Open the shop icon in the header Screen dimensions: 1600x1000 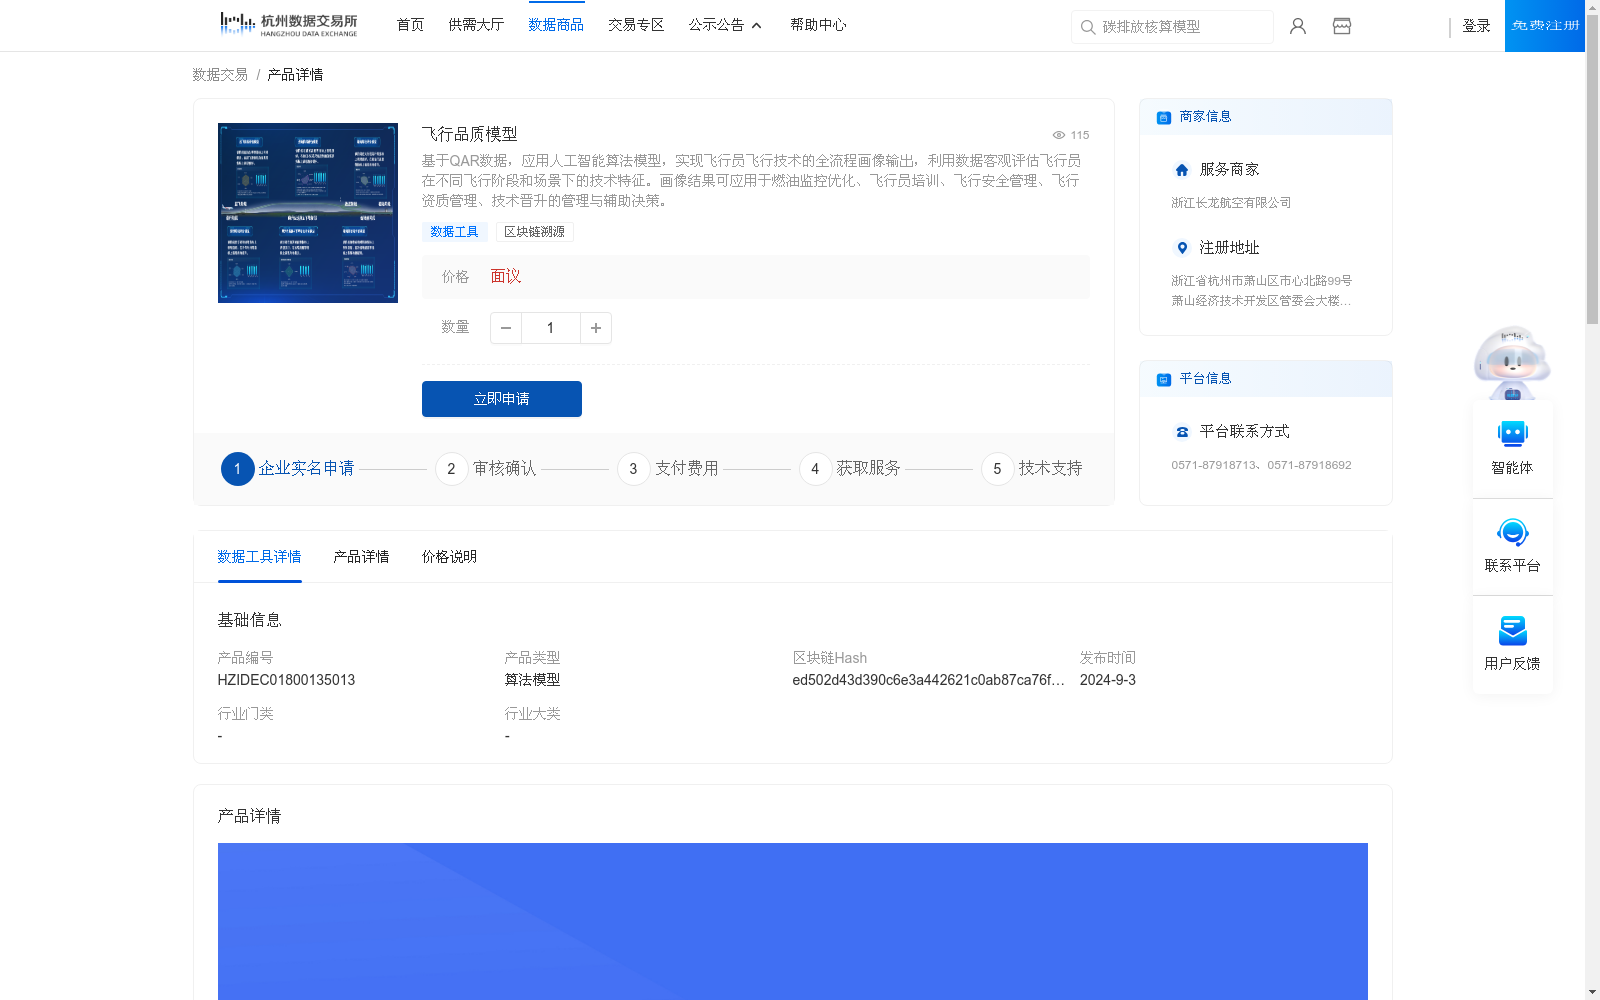(x=1342, y=26)
